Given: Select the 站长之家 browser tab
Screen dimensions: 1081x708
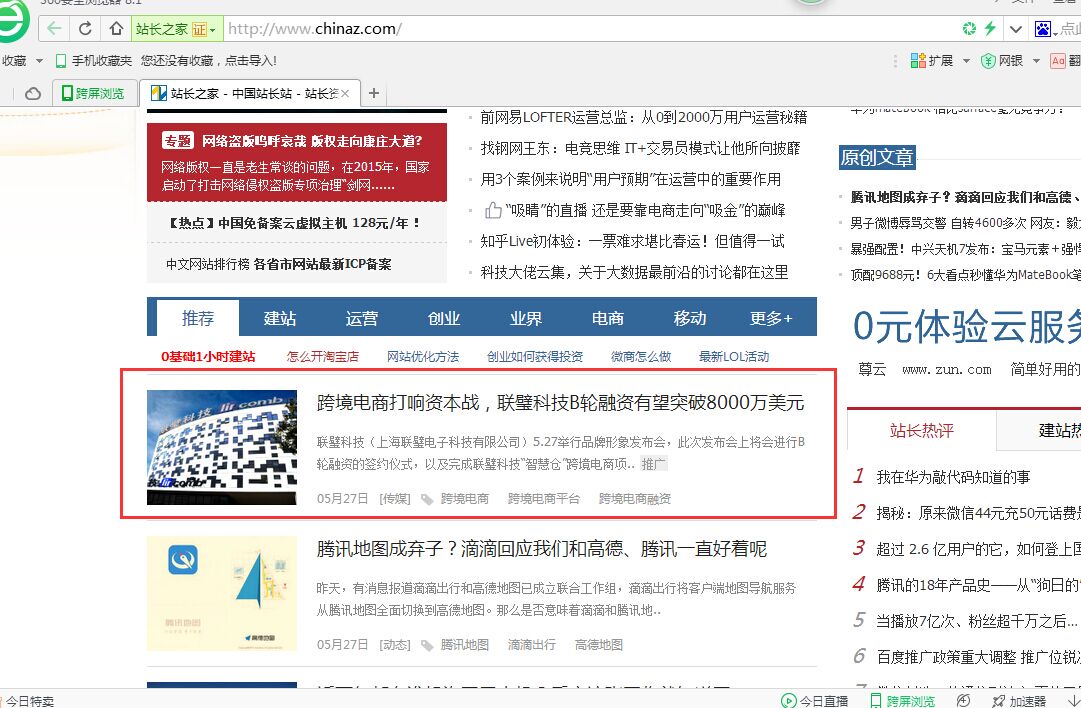Looking at the screenshot, I should pos(250,93).
